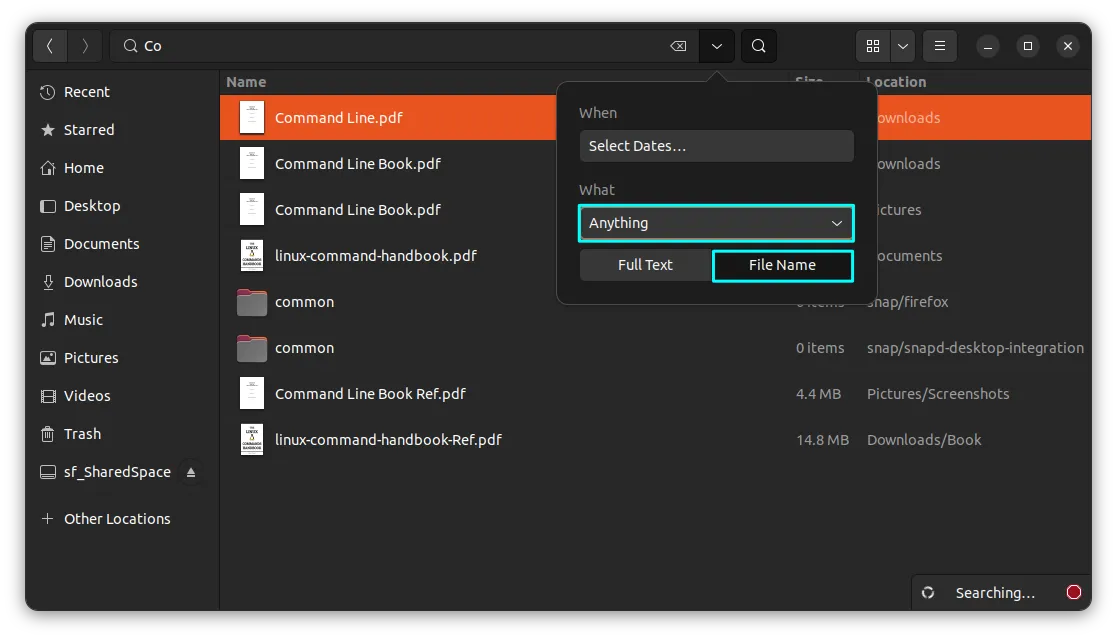Stop the search in progress

(x=1073, y=592)
